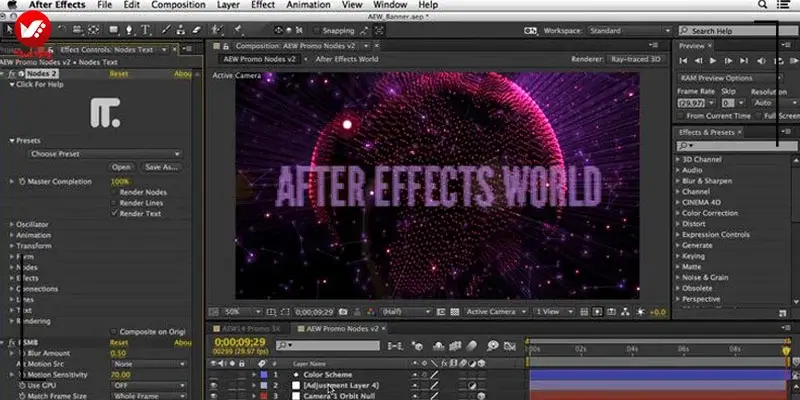This screenshot has width=800, height=400.
Task: Select the Unified Camera tool
Action: [78, 30]
